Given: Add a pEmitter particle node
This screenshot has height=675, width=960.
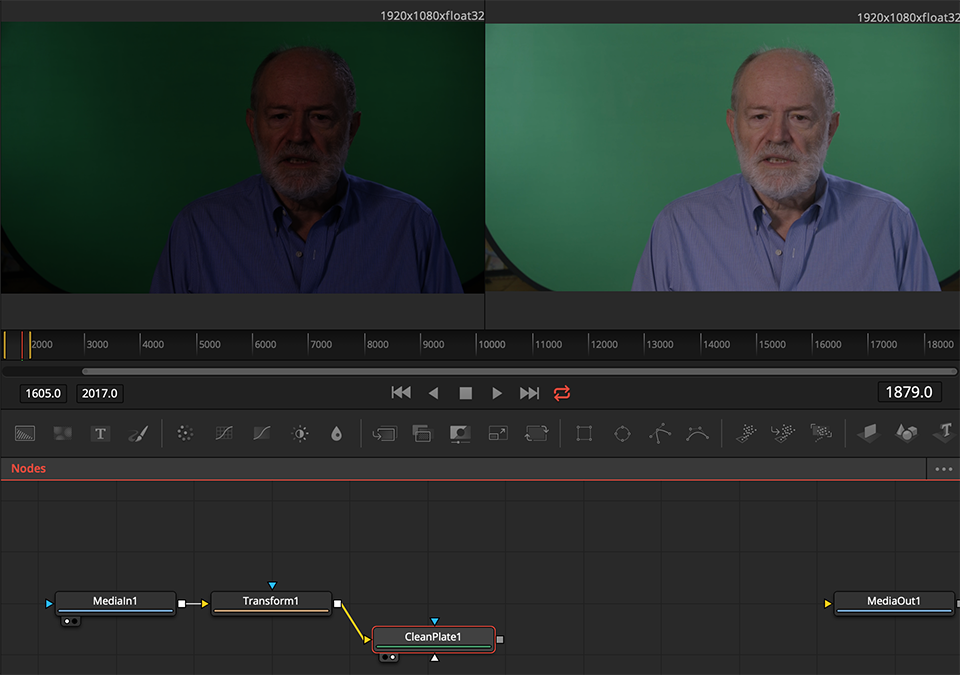Looking at the screenshot, I should pyautogui.click(x=746, y=434).
